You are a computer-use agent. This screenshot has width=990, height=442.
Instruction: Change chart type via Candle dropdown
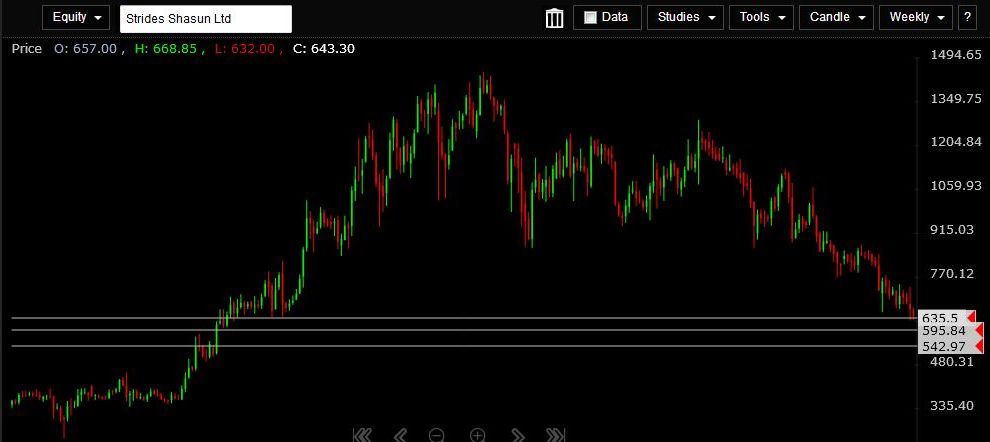pos(836,17)
